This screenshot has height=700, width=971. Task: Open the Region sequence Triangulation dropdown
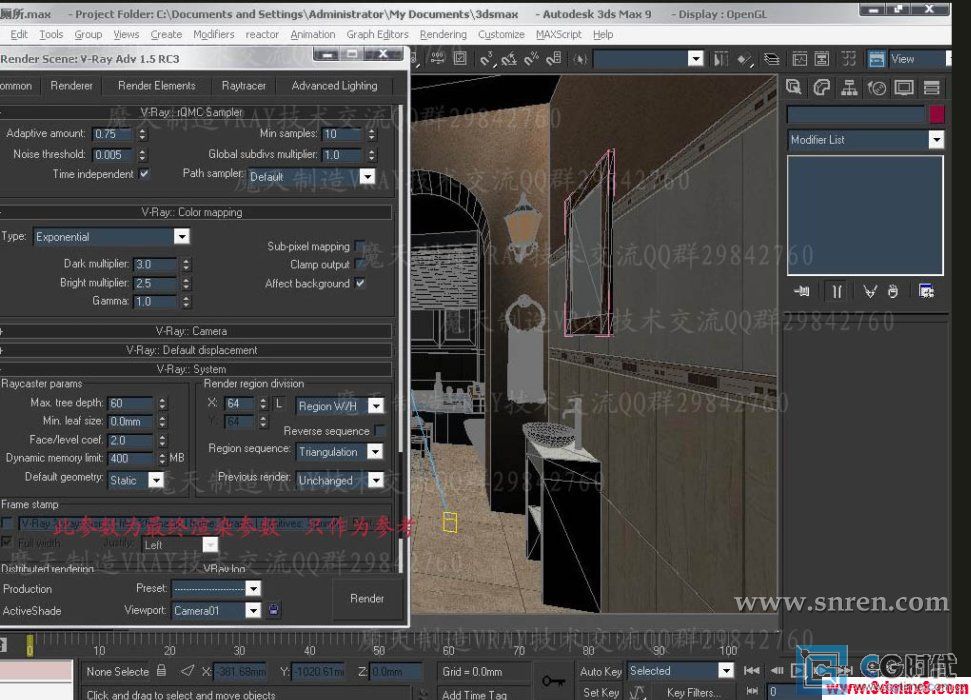coord(375,452)
